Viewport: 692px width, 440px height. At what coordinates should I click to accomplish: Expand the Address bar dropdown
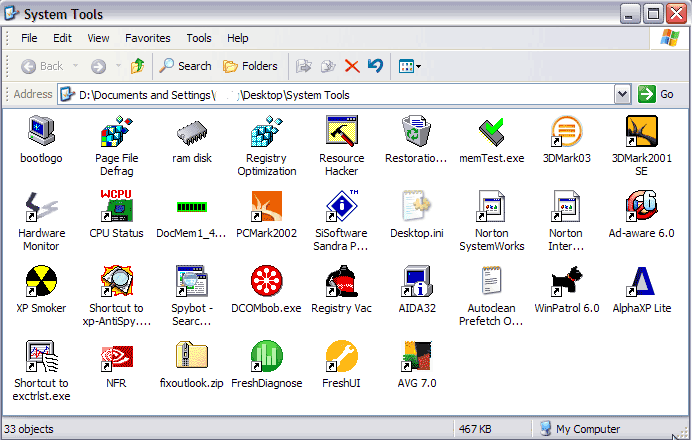pos(622,94)
